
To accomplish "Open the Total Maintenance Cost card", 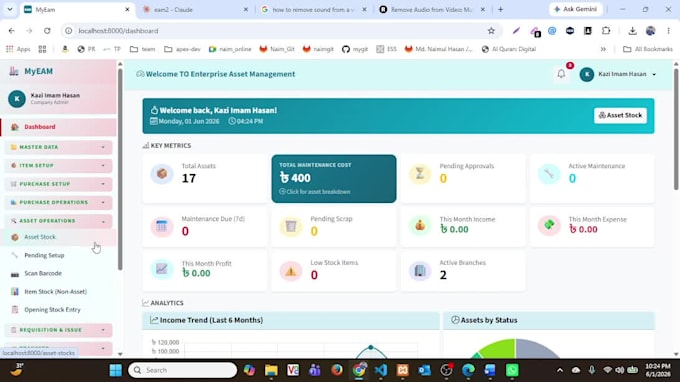I will click(334, 179).
